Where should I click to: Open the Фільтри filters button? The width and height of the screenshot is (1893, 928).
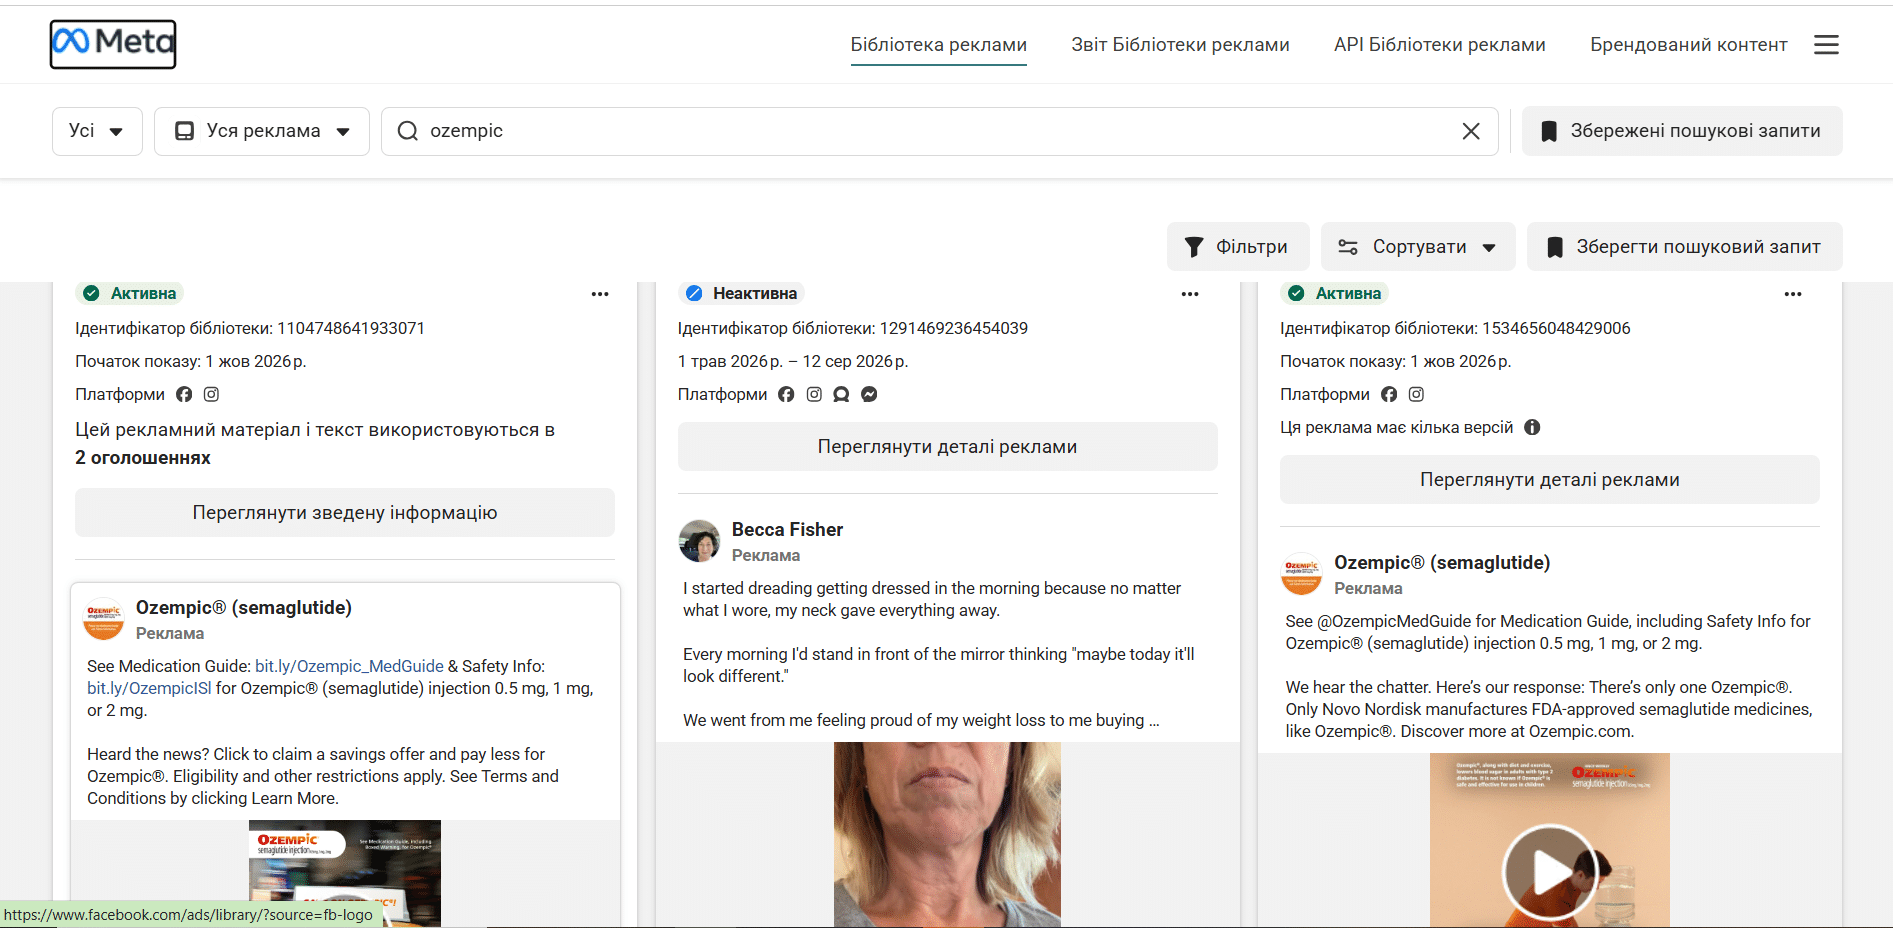tap(1238, 247)
